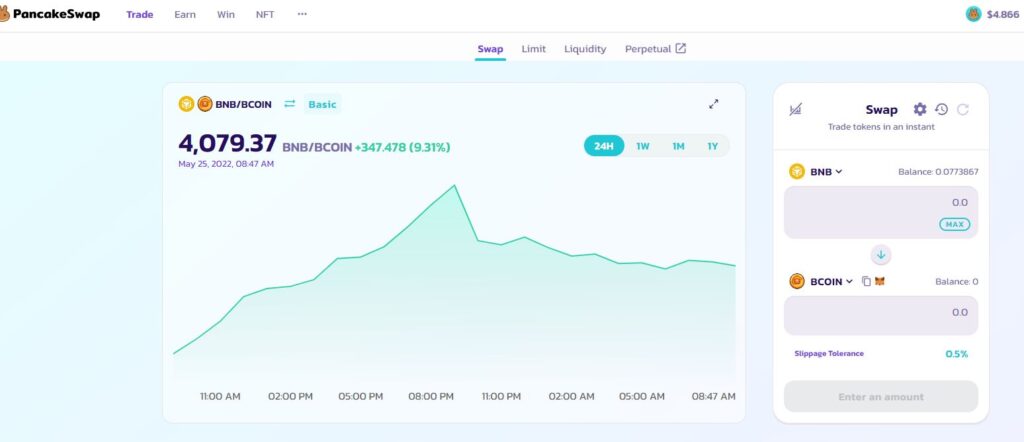Open the Trade menu

tap(140, 14)
